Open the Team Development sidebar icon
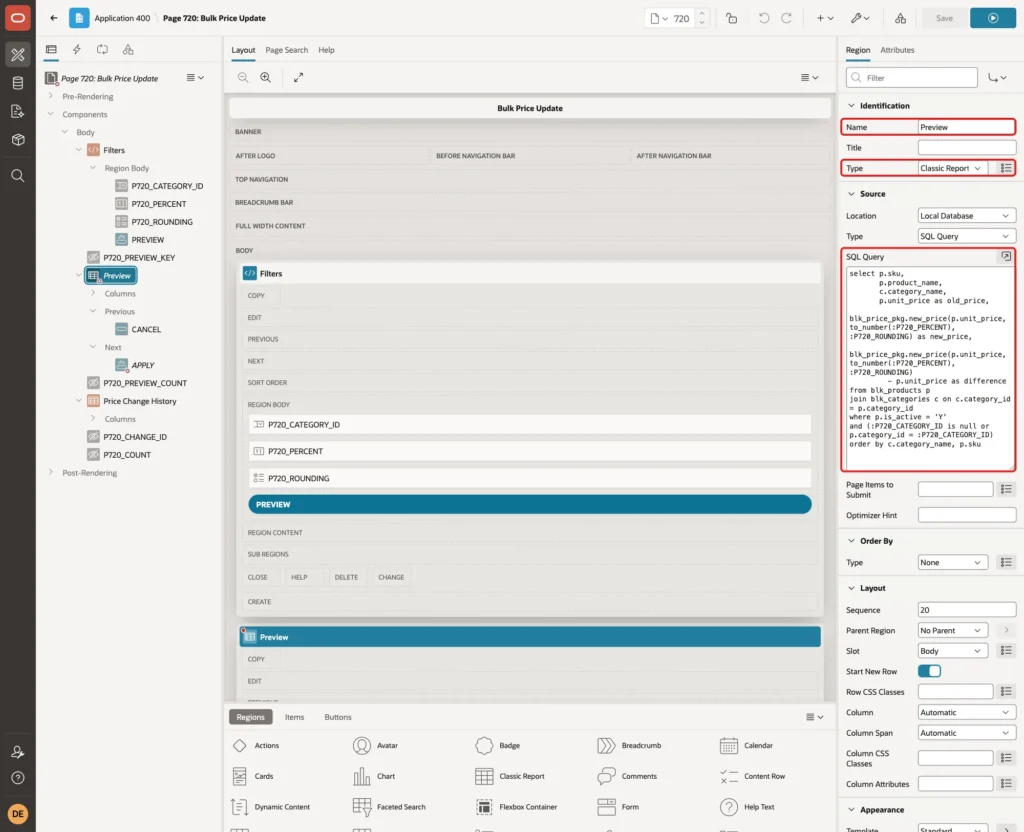 coord(18,112)
